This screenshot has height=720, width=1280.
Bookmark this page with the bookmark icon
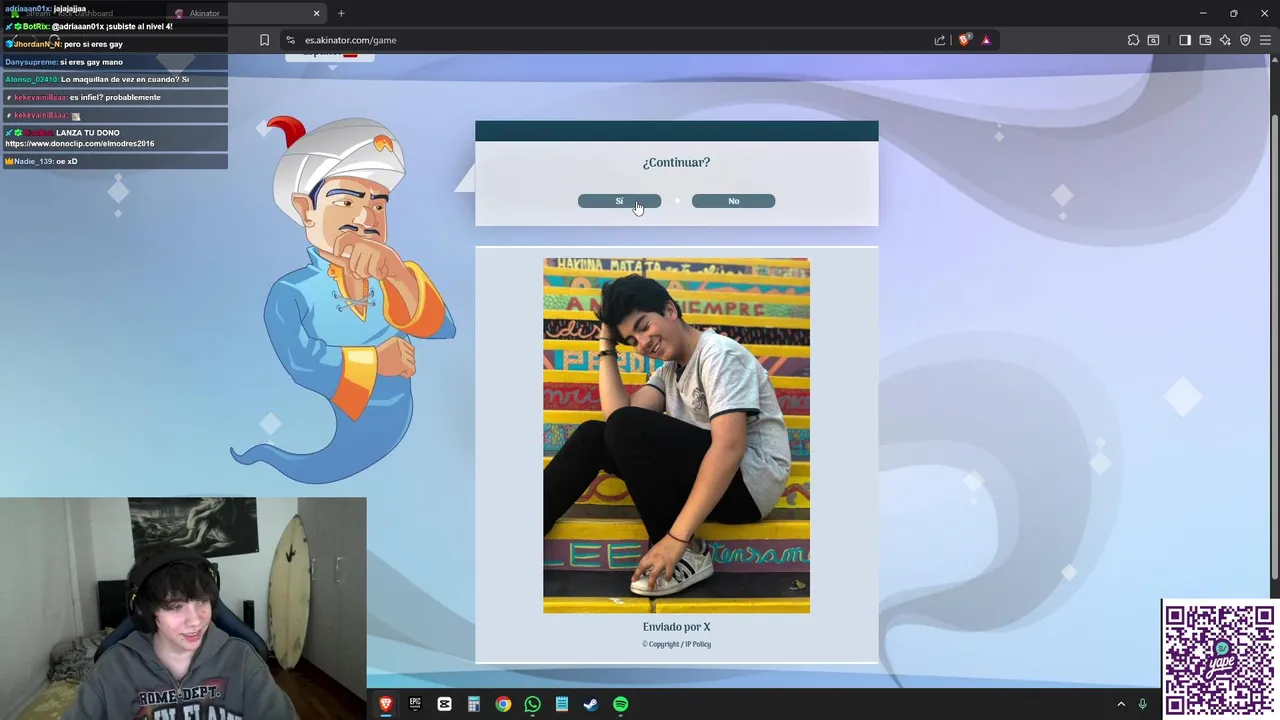264,40
